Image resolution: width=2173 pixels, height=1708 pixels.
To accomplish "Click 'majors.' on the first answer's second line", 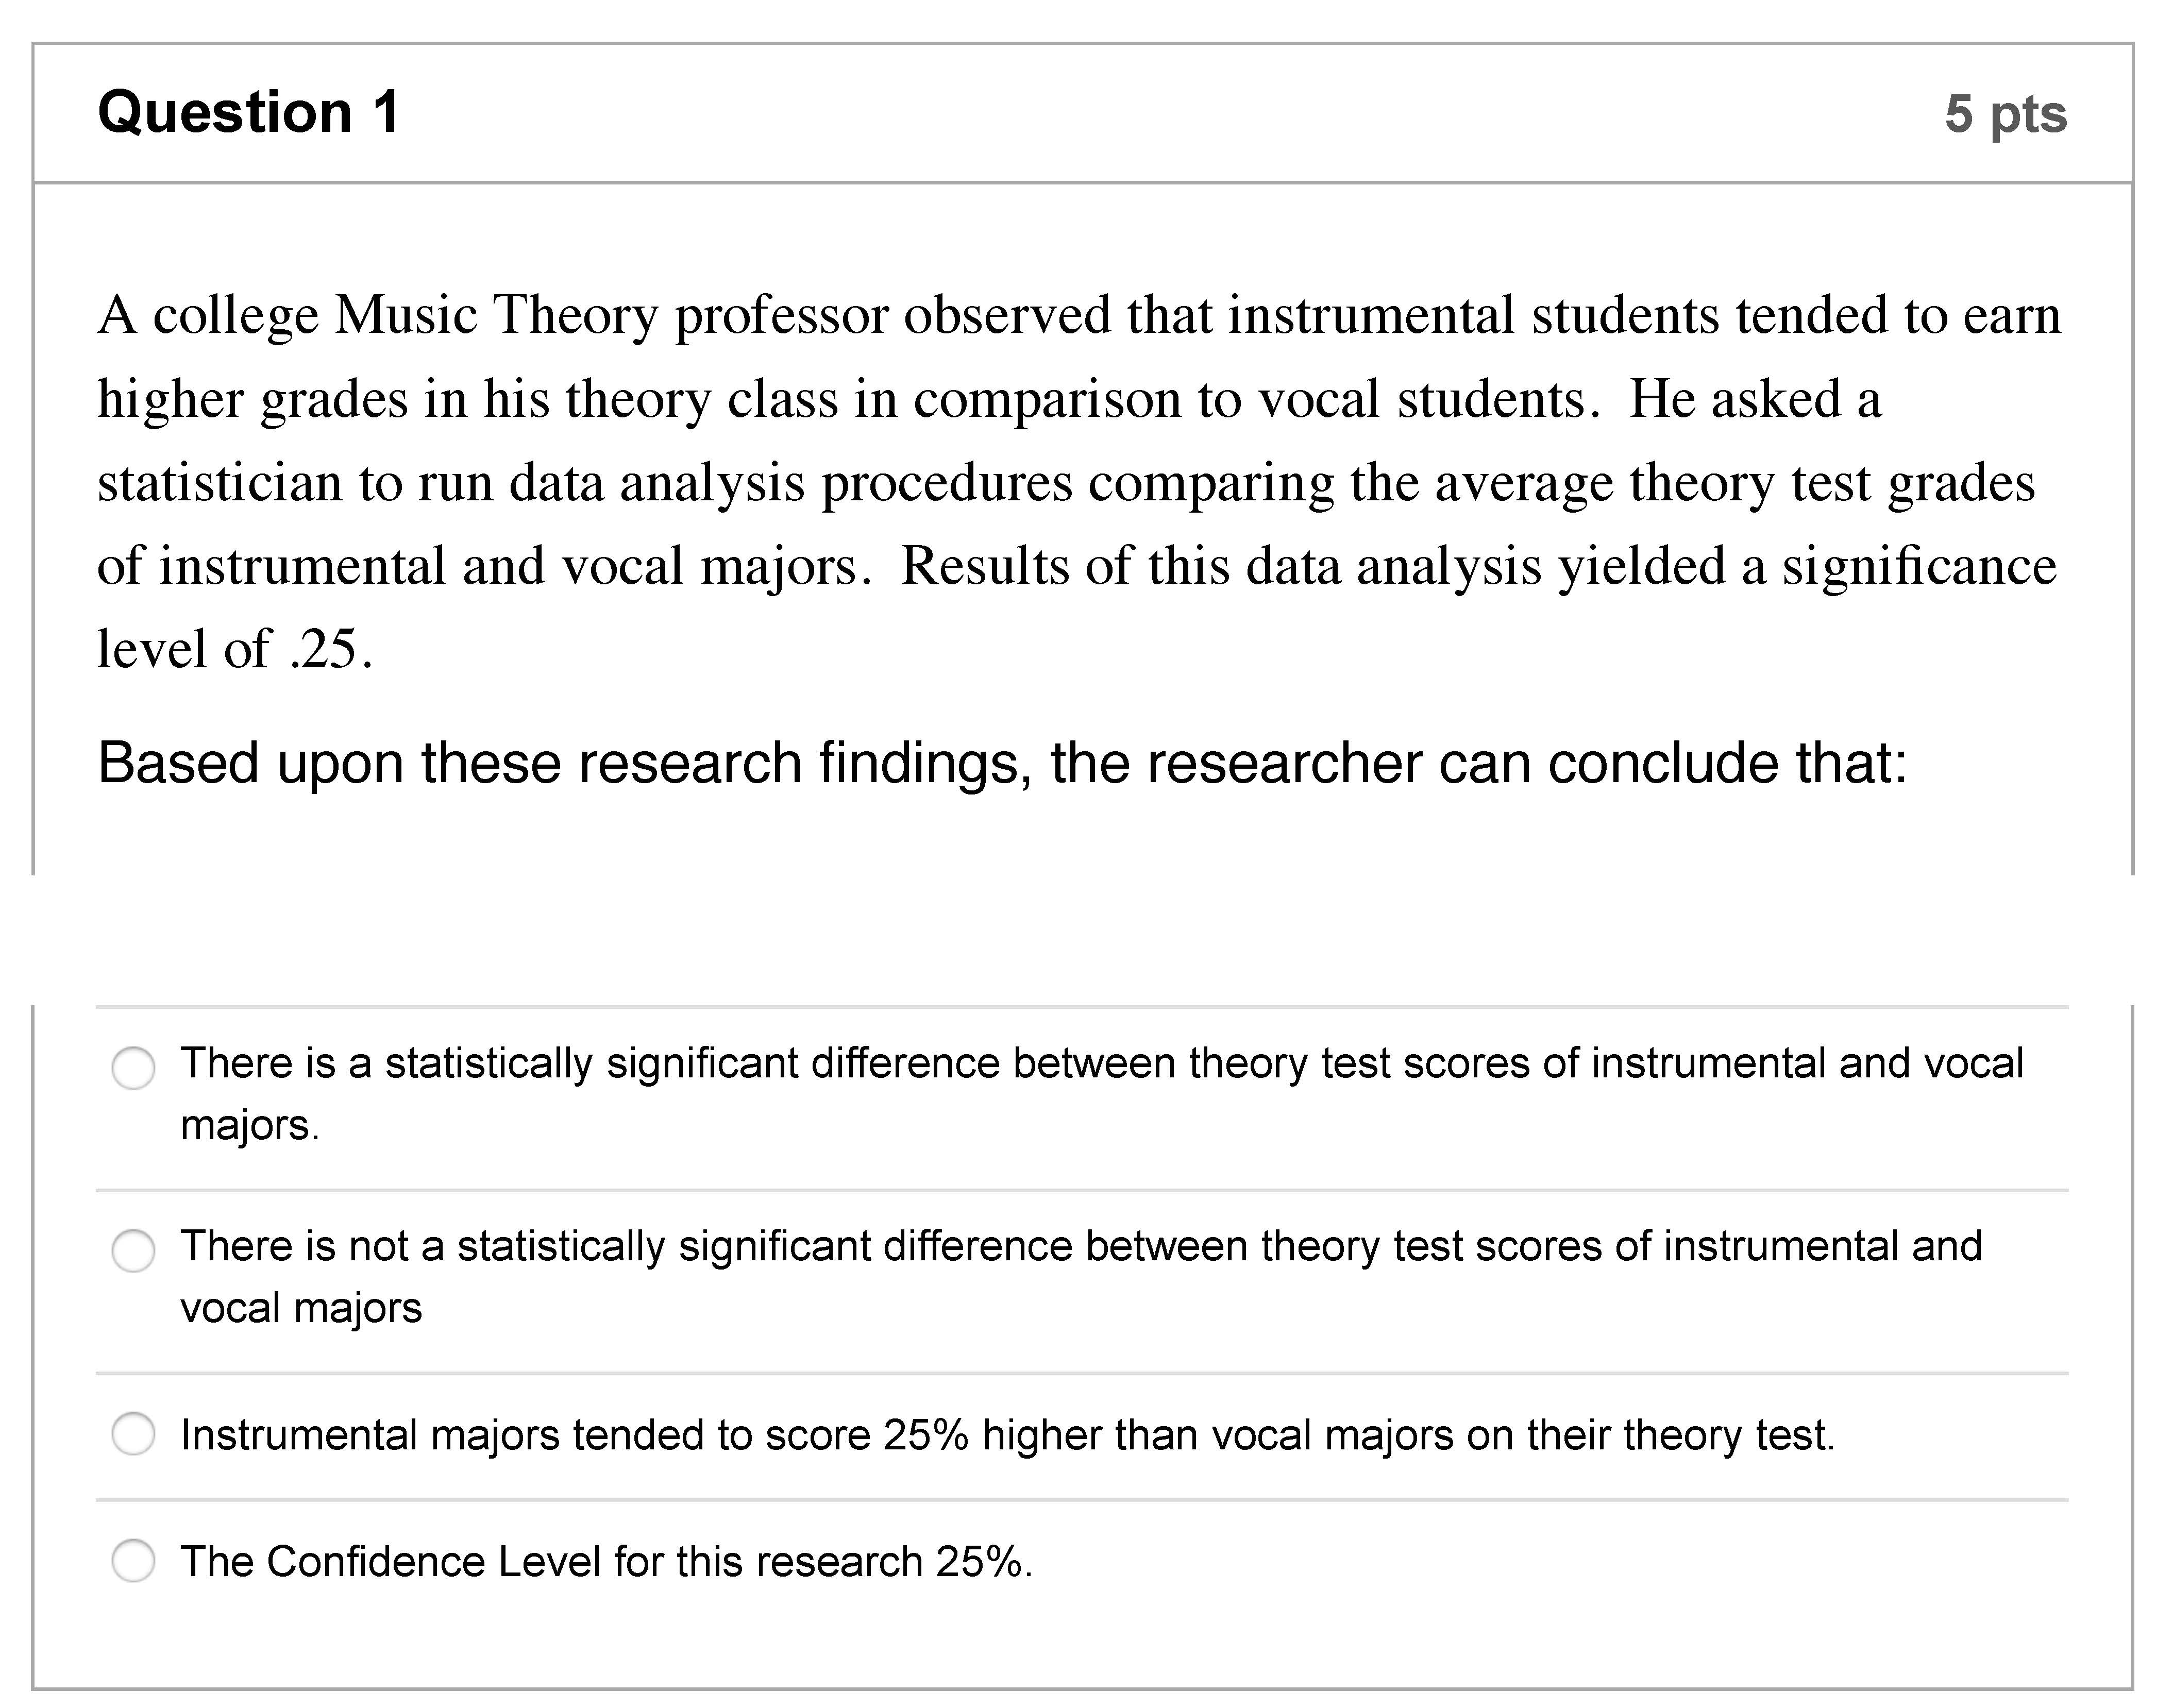I will (250, 1126).
